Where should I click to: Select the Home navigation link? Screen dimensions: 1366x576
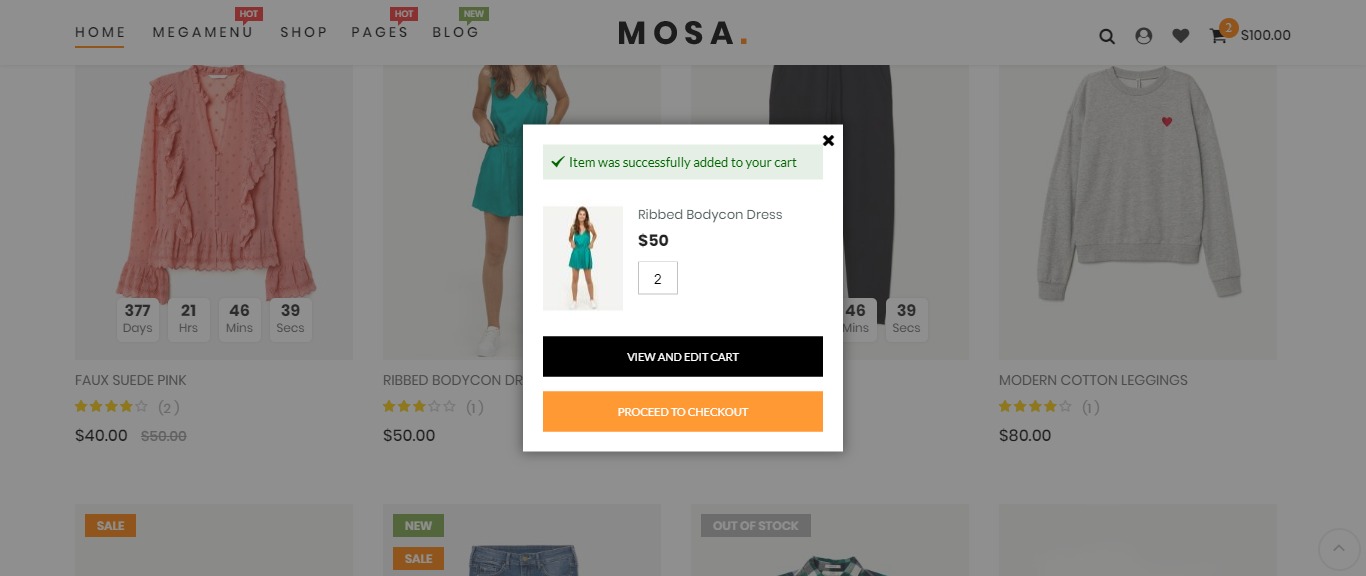tap(100, 32)
